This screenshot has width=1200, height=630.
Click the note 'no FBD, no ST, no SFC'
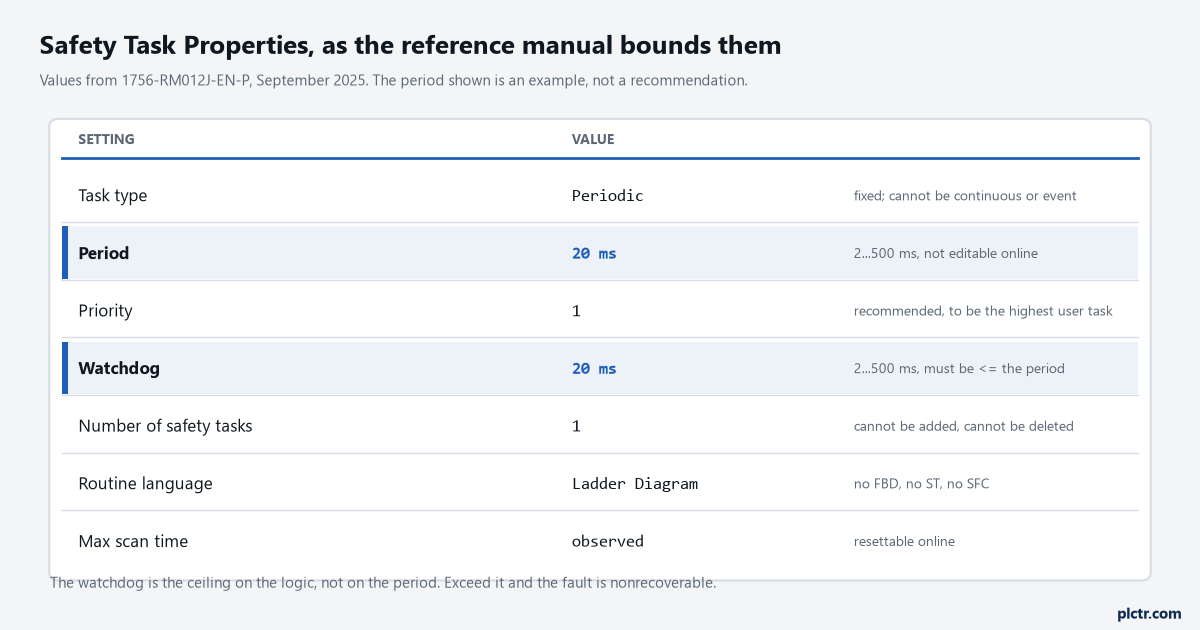click(922, 484)
